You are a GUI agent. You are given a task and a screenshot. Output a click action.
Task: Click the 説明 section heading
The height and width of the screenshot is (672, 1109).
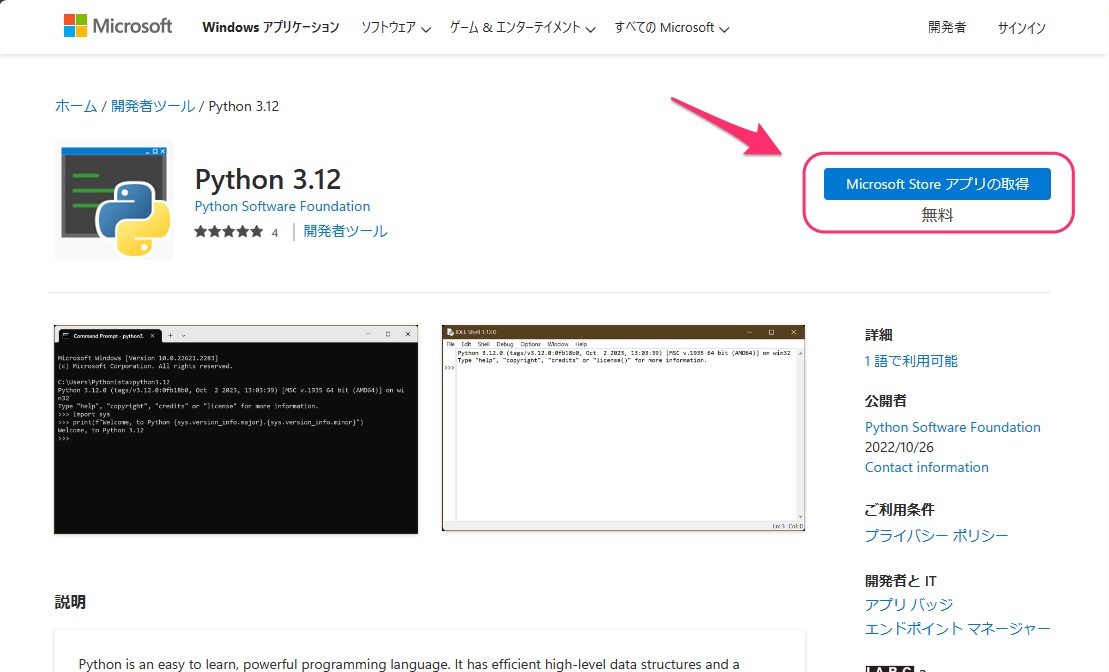click(70, 602)
